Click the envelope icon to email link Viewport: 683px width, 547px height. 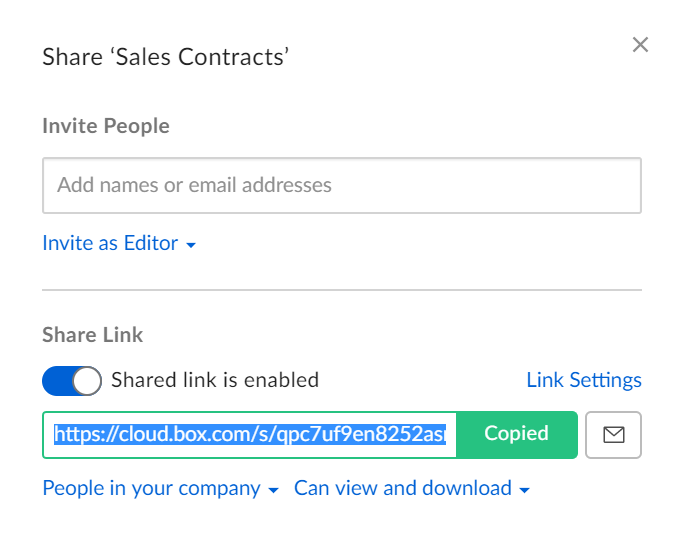(613, 435)
